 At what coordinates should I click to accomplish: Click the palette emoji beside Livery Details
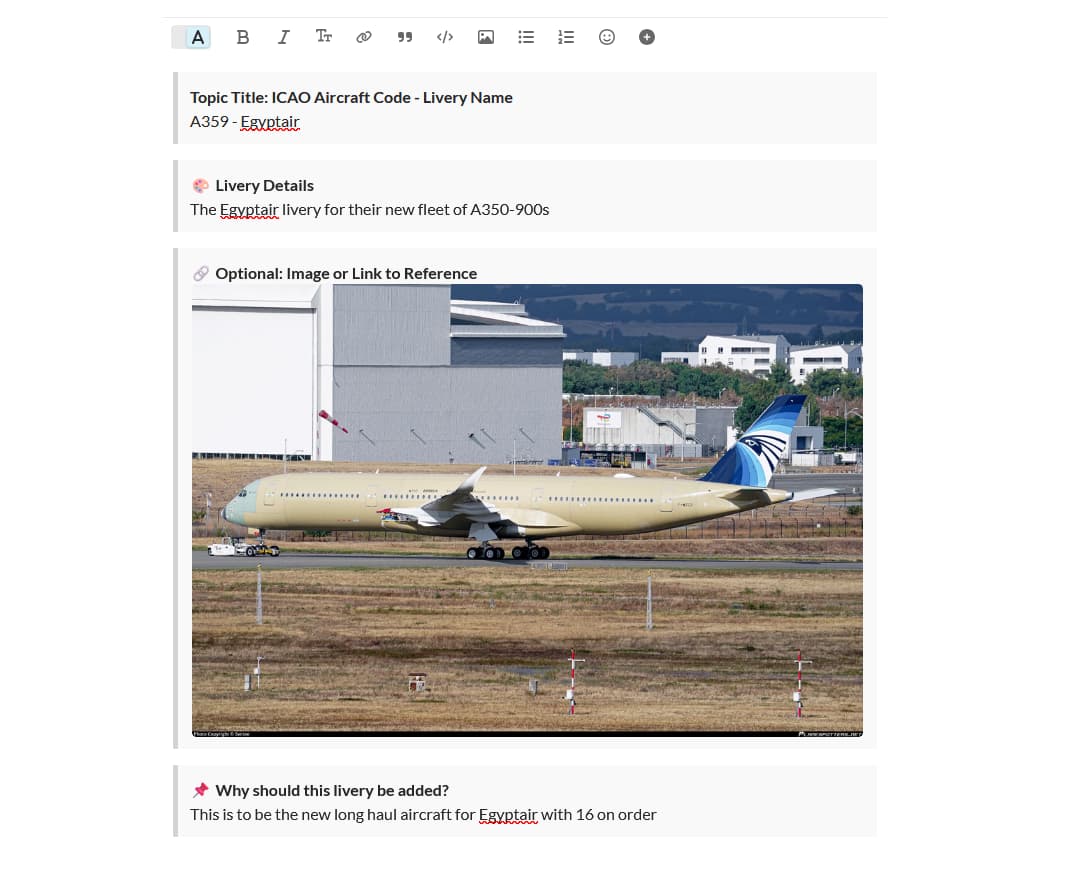[x=200, y=186]
